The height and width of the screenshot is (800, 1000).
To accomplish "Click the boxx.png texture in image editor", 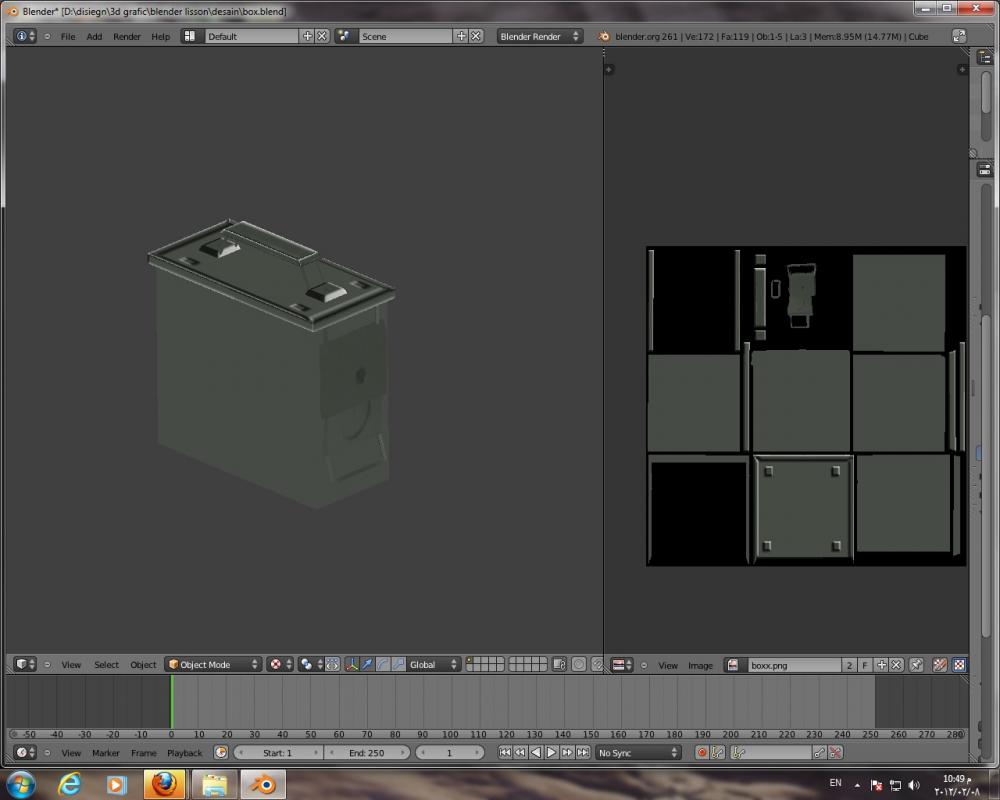I will pos(806,406).
